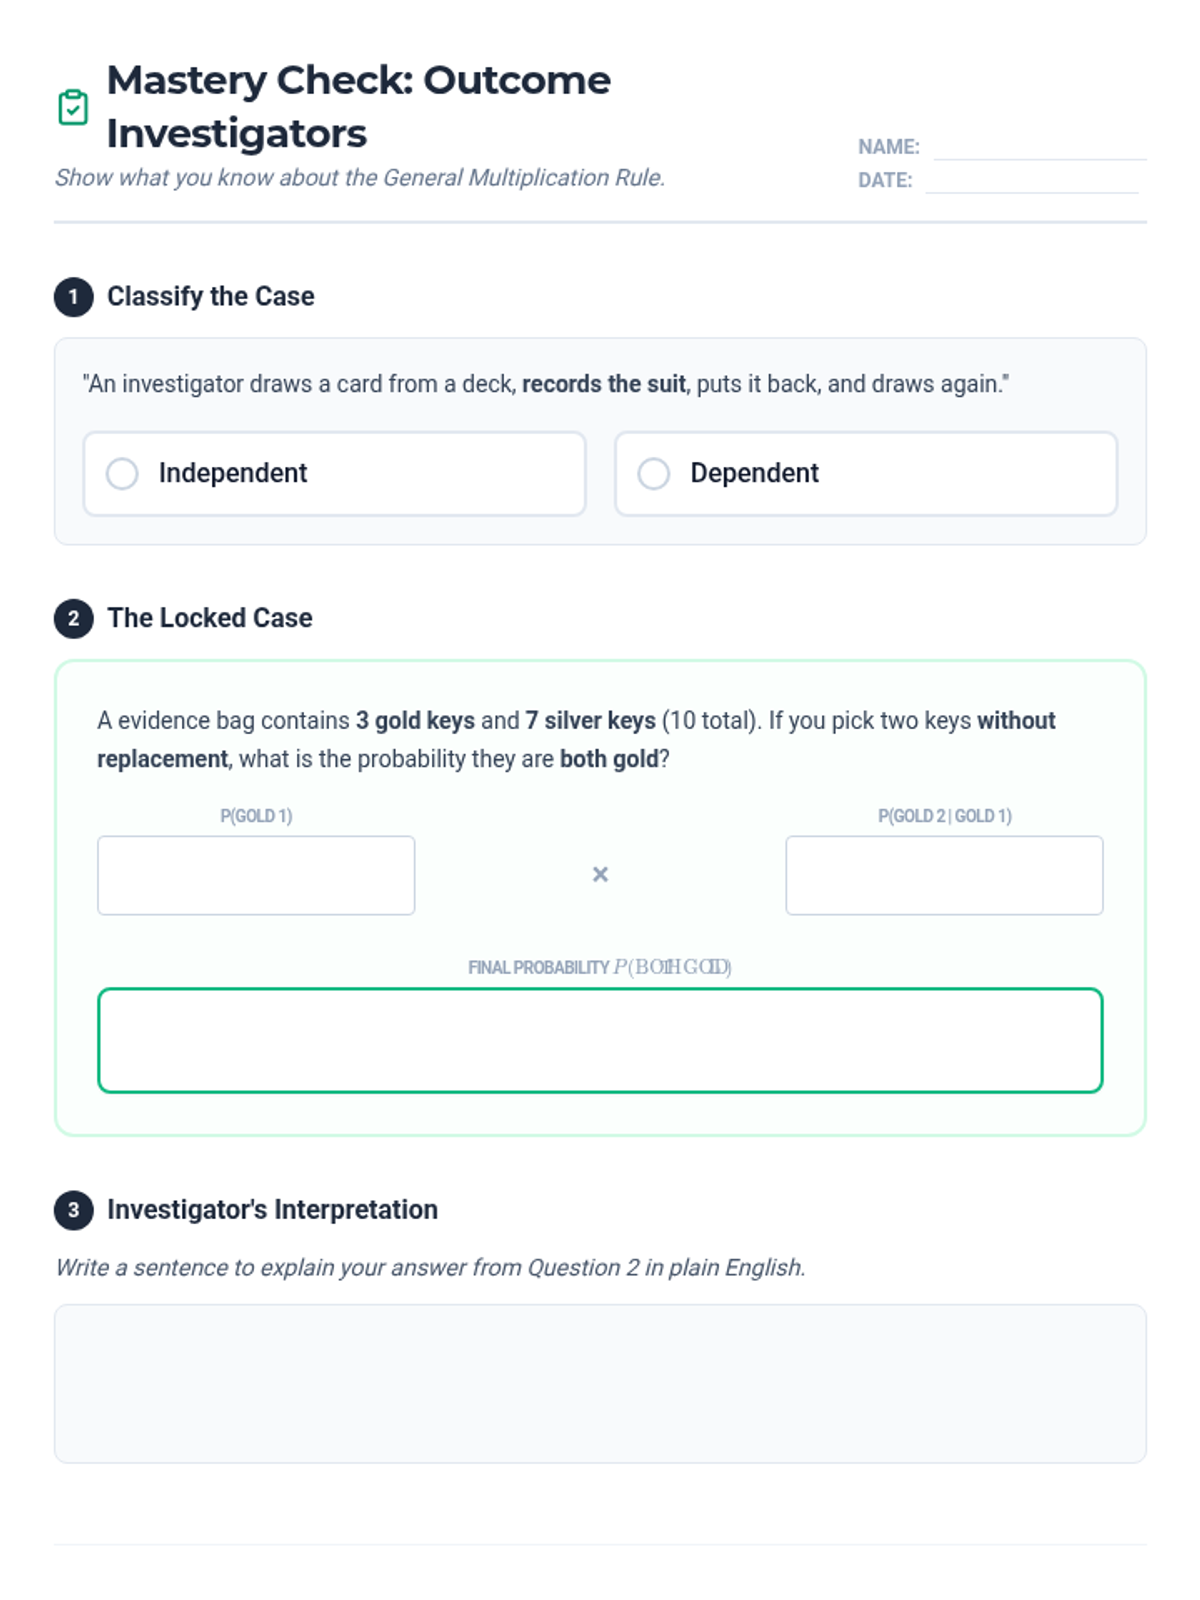Click the clipboard check icon beside the title
This screenshot has width=1200, height=1600.
click(x=73, y=107)
